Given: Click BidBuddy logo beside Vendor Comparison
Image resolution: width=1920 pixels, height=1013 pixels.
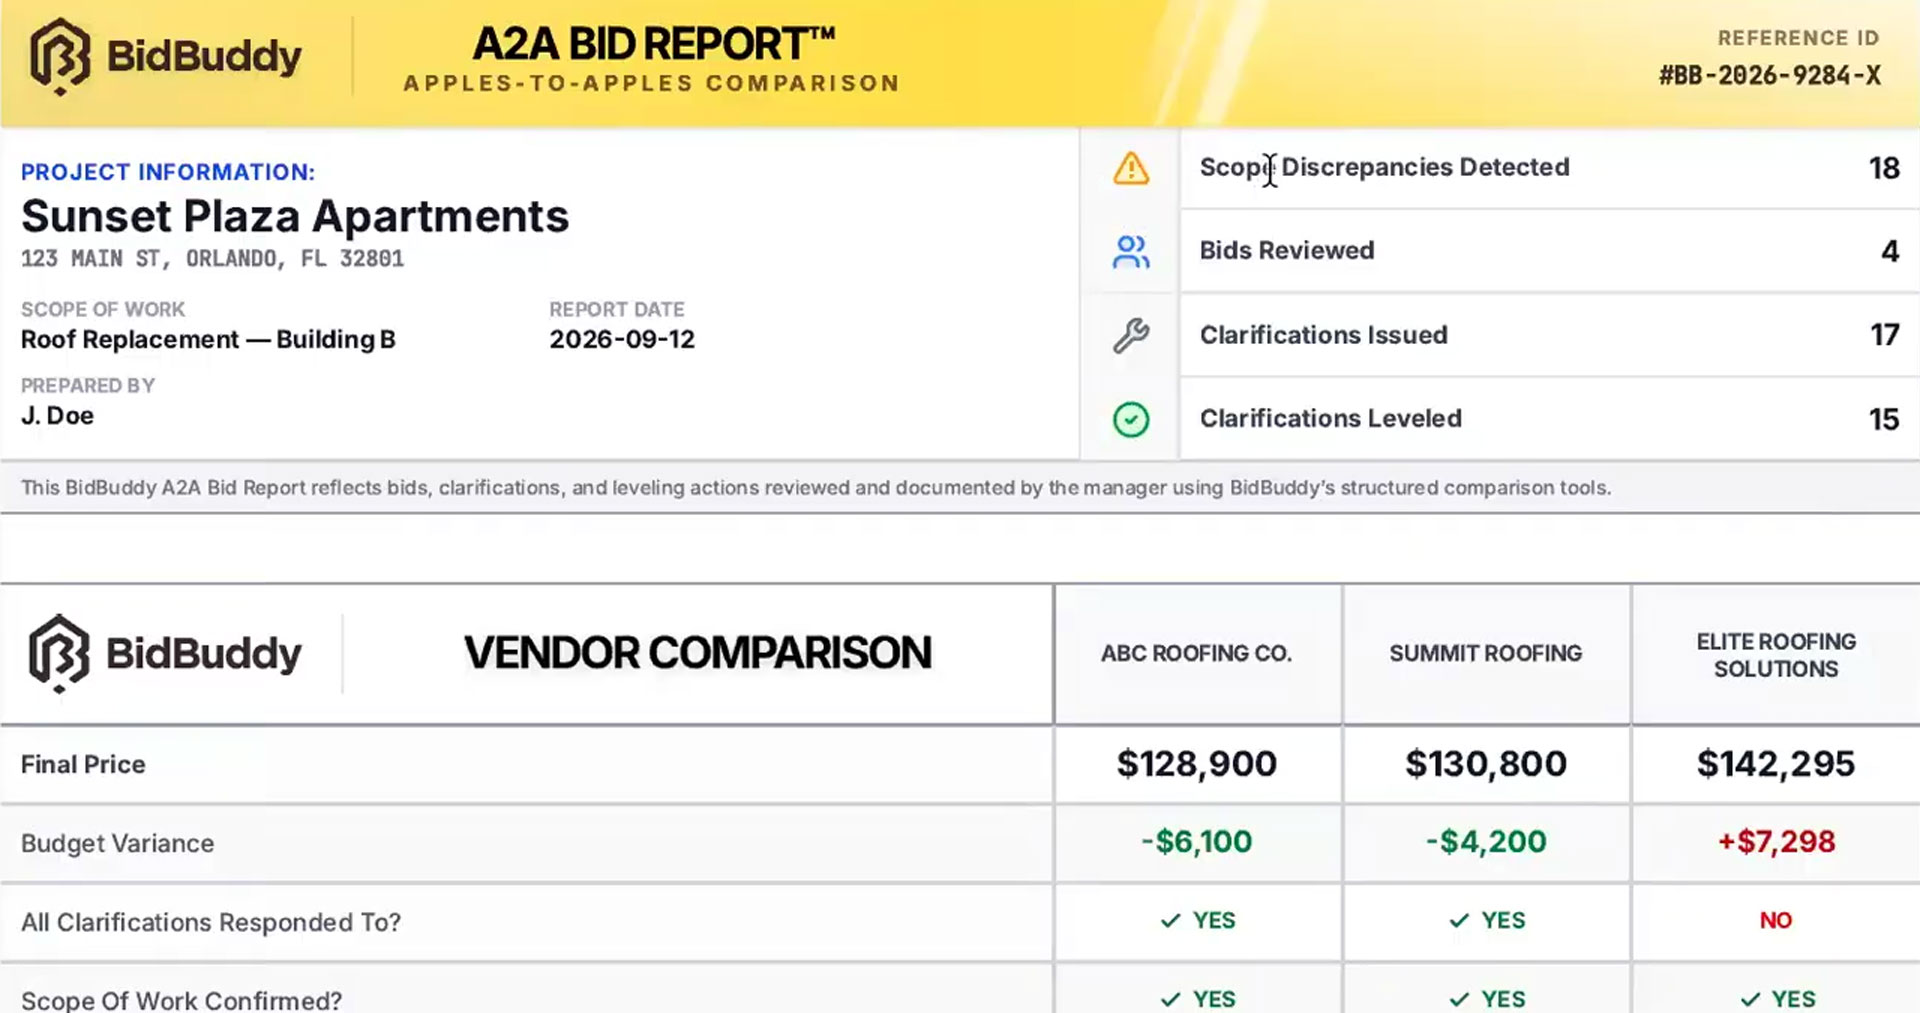Looking at the screenshot, I should click(165, 653).
